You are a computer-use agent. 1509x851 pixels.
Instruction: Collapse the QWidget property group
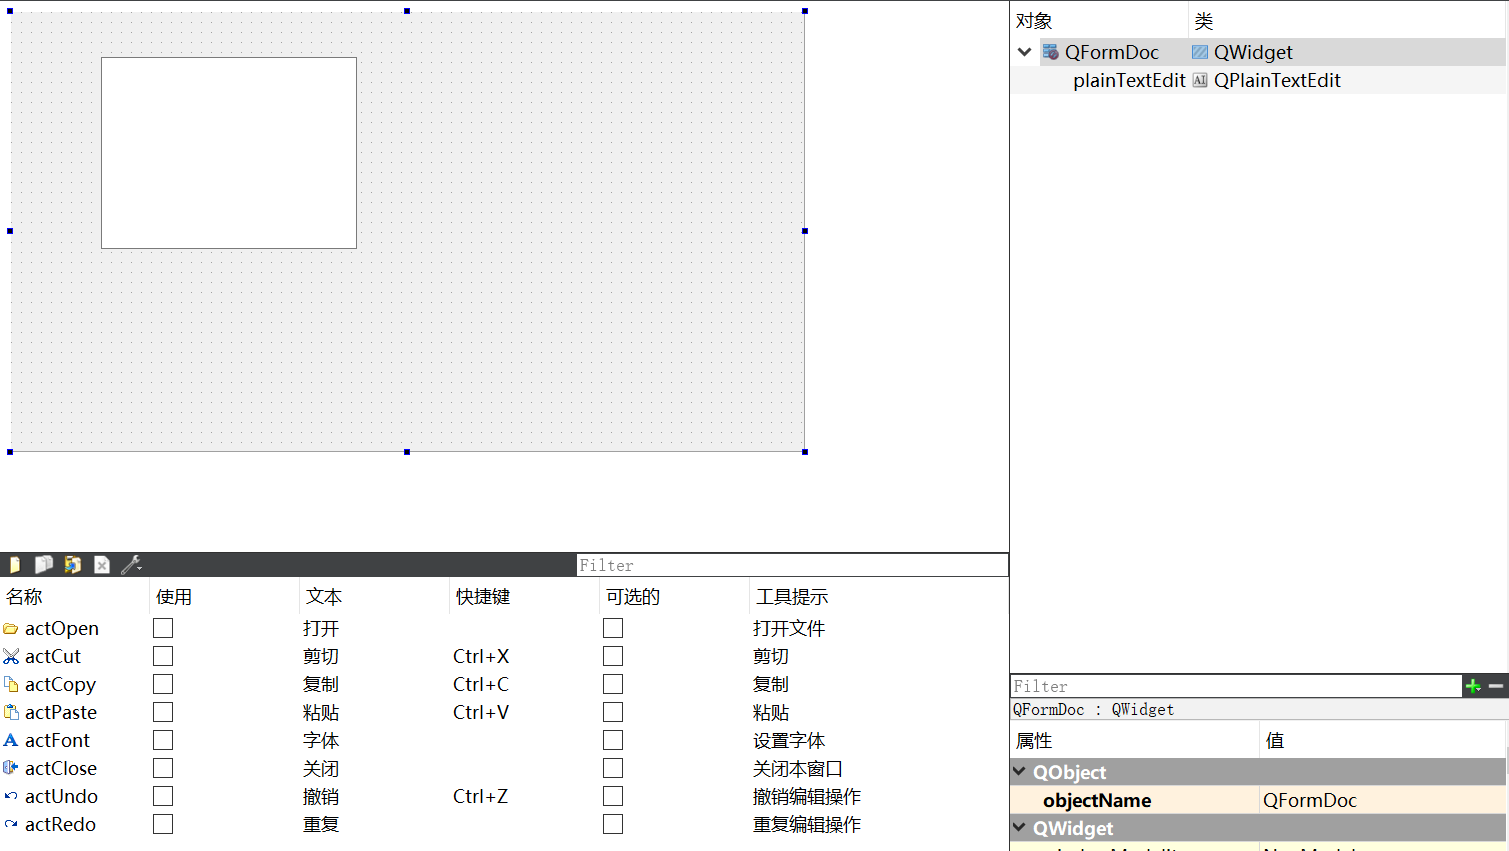[1020, 827]
